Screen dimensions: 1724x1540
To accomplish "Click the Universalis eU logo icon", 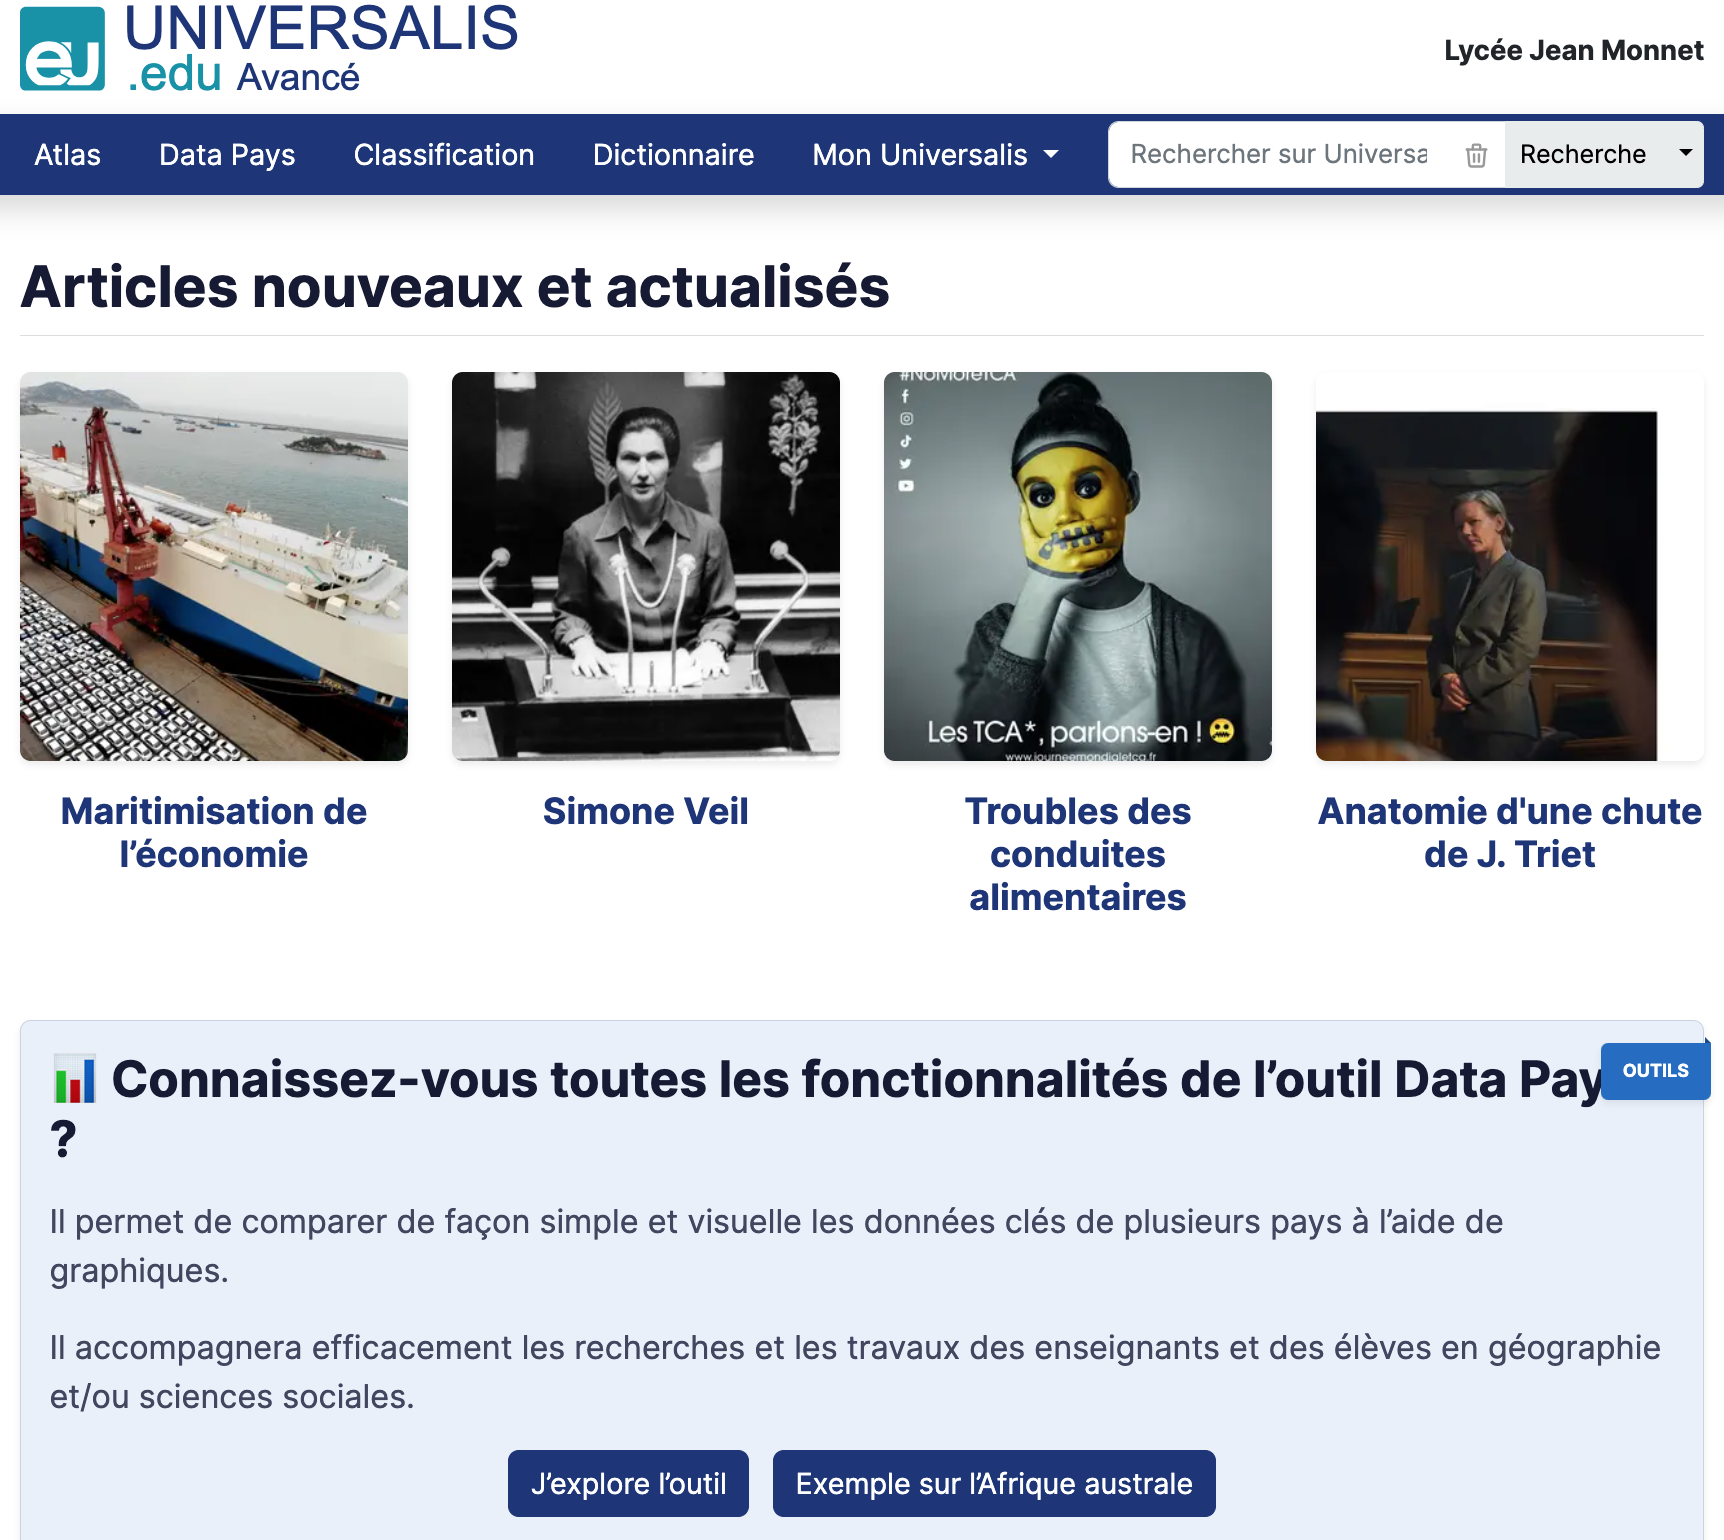I will pyautogui.click(x=62, y=48).
